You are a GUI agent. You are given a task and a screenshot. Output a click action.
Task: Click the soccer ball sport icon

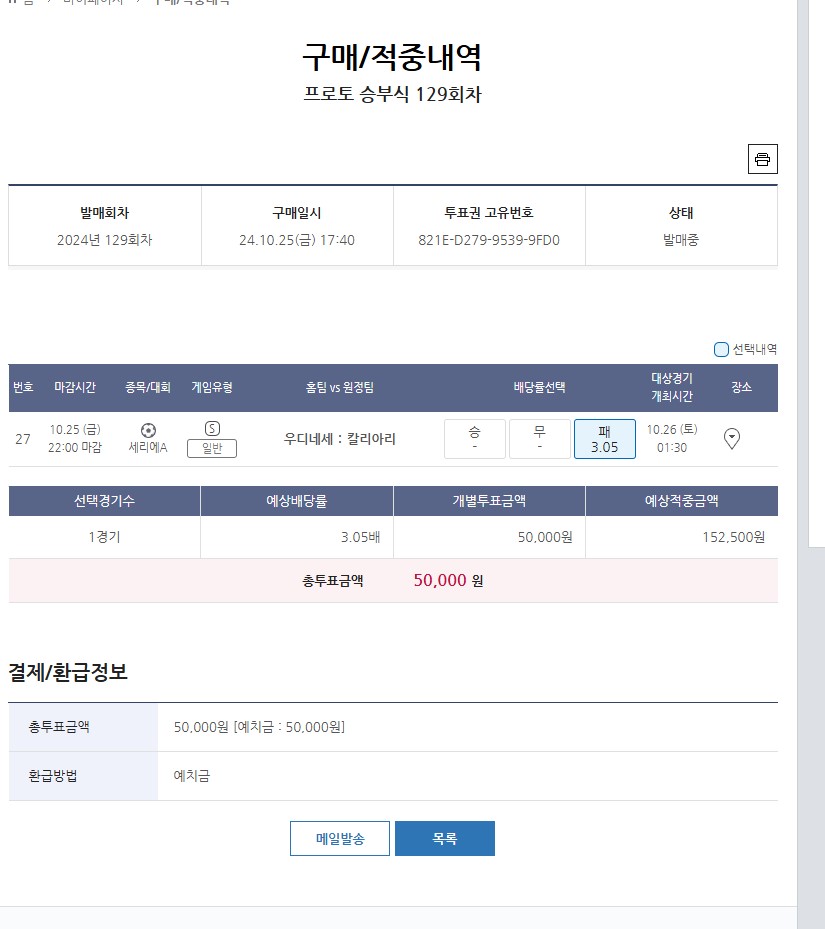coord(148,430)
